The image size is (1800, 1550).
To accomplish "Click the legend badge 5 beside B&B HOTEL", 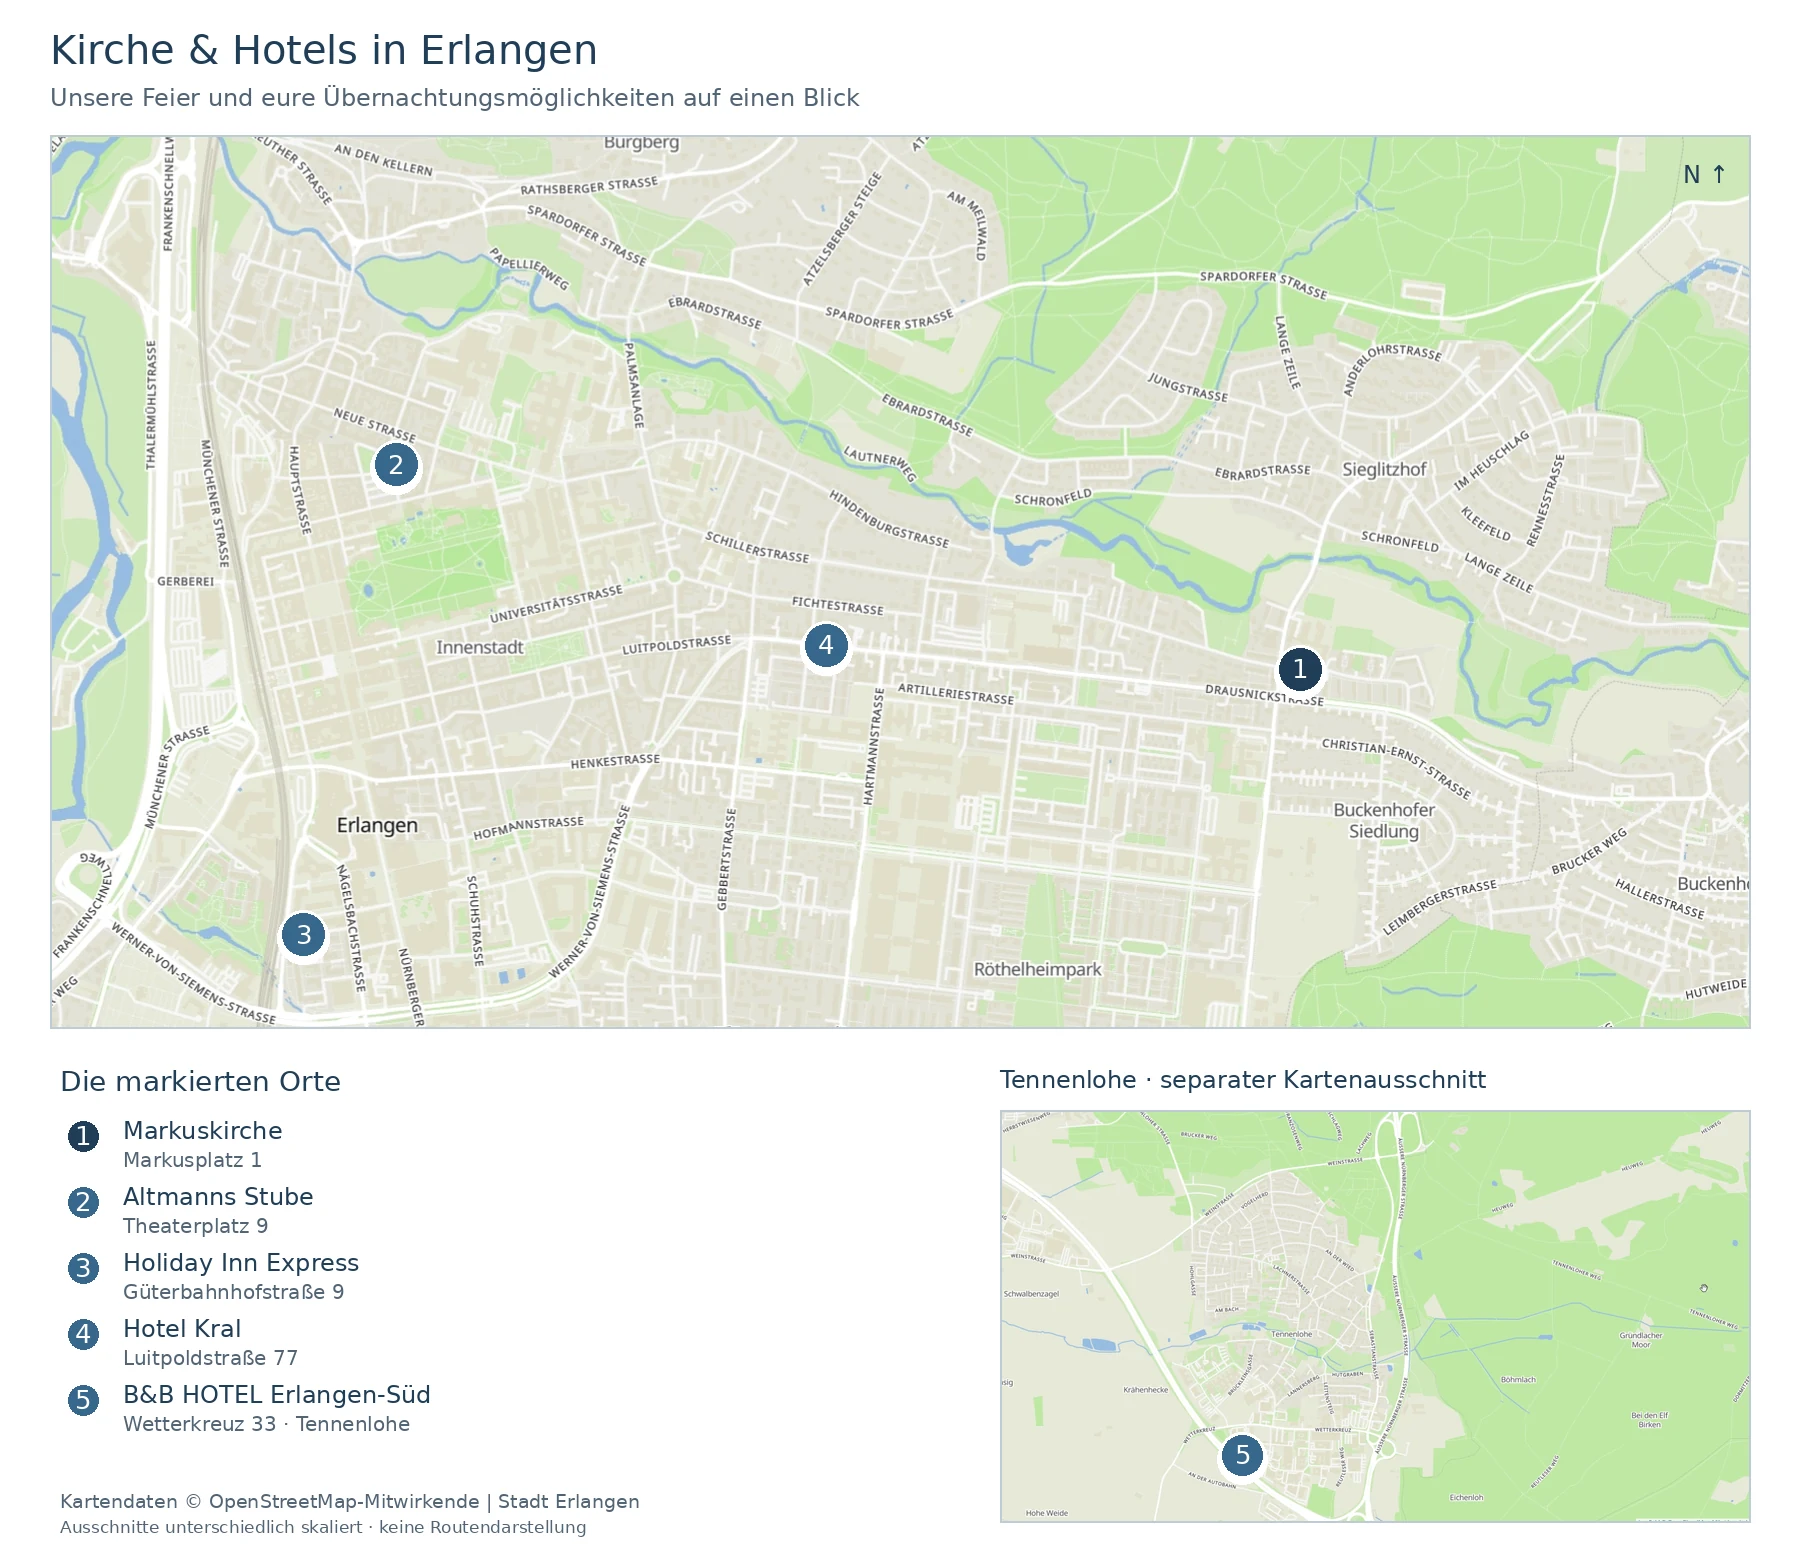I will pos(83,1400).
